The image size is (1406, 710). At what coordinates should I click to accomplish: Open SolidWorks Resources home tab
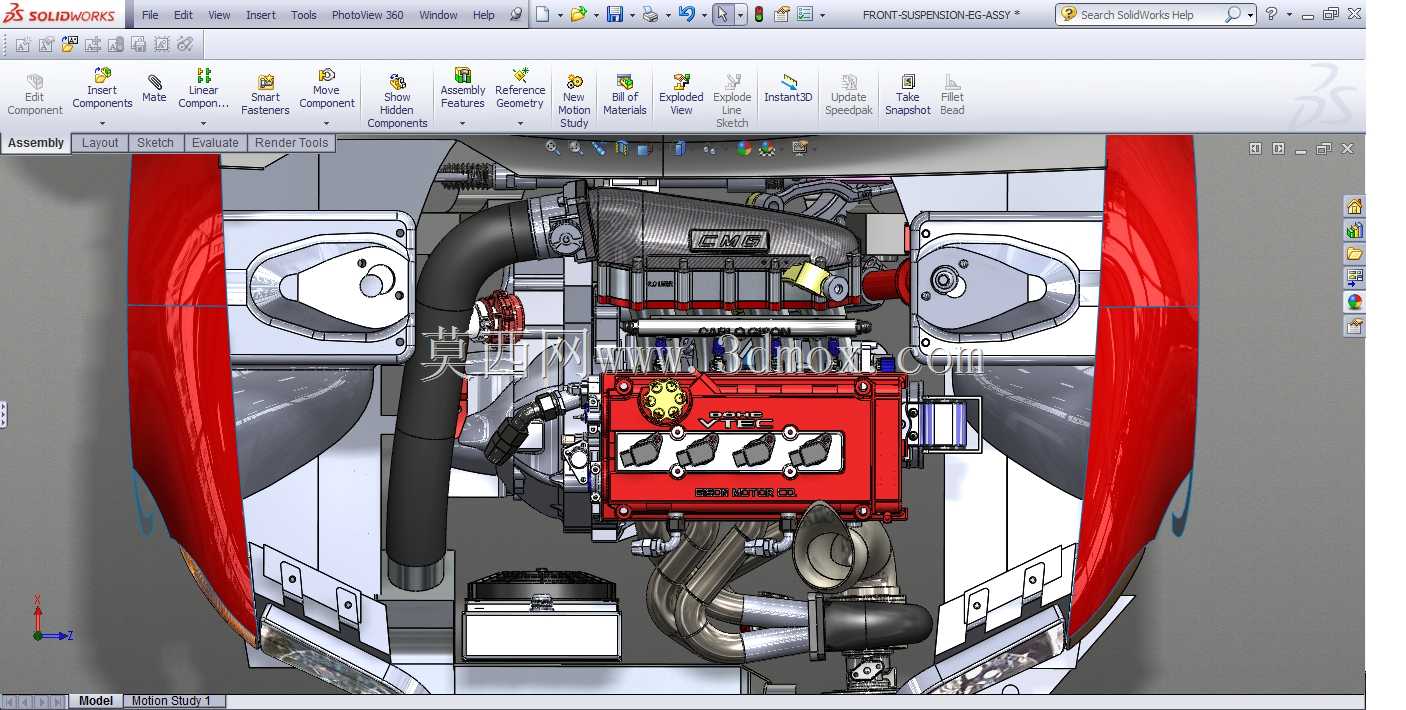tap(1354, 206)
